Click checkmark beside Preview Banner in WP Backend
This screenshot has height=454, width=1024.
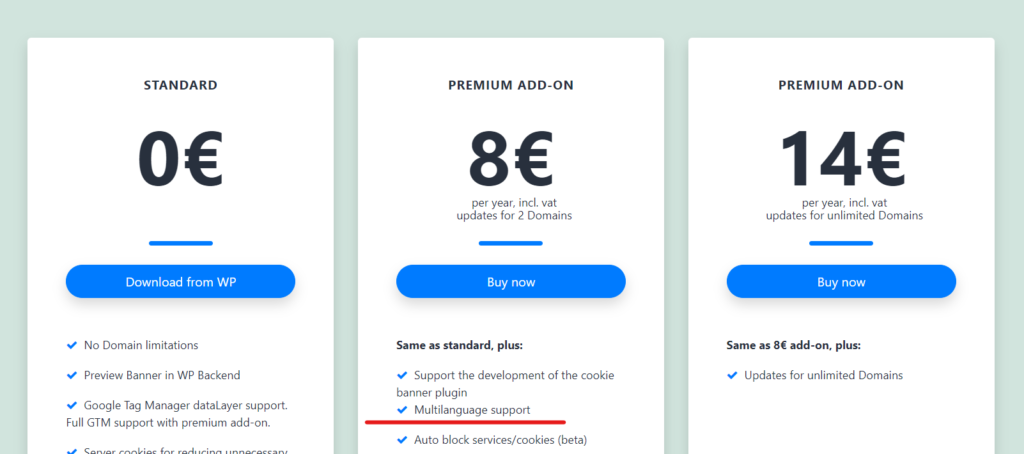tap(72, 375)
